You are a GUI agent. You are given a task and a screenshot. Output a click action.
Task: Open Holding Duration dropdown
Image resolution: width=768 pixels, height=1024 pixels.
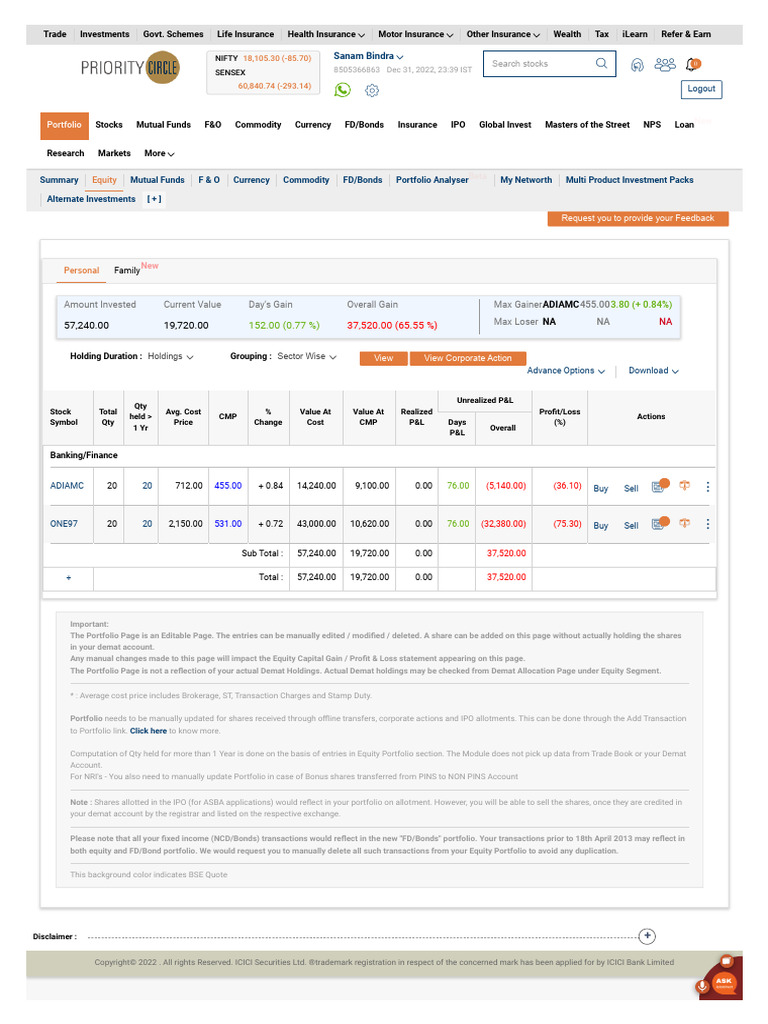coord(170,357)
